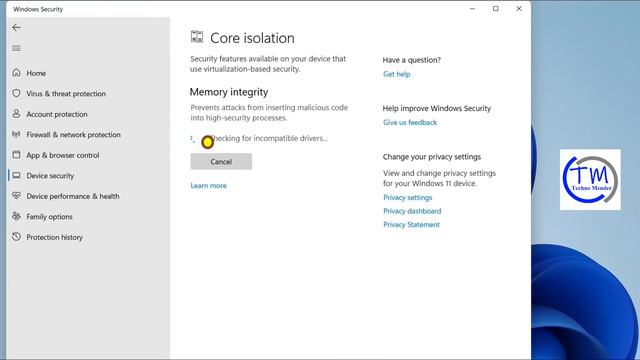Click the Protection history clock icon

tap(16, 236)
